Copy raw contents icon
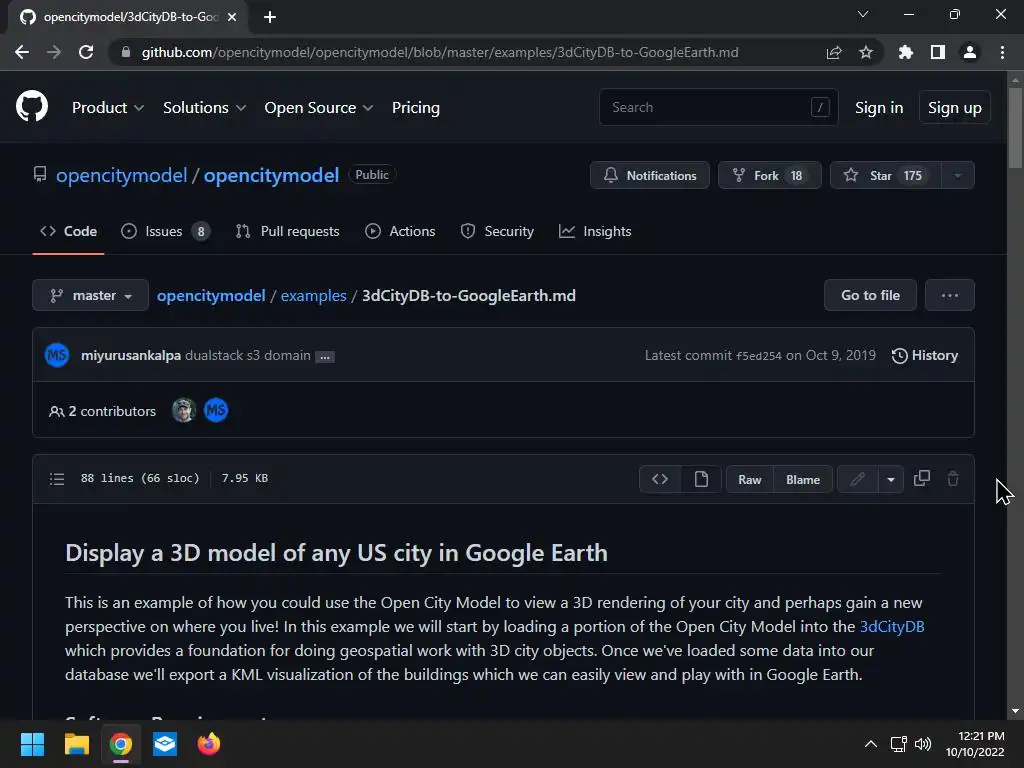The width and height of the screenshot is (1024, 768). point(921,478)
